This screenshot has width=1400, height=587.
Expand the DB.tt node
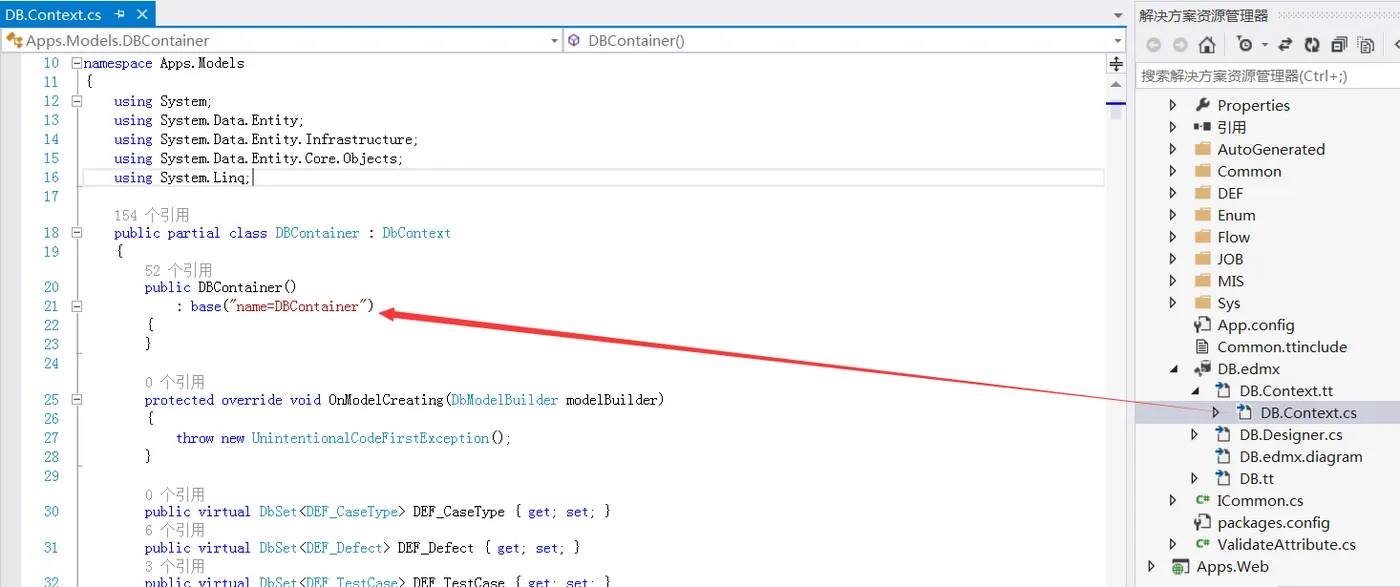click(1194, 479)
